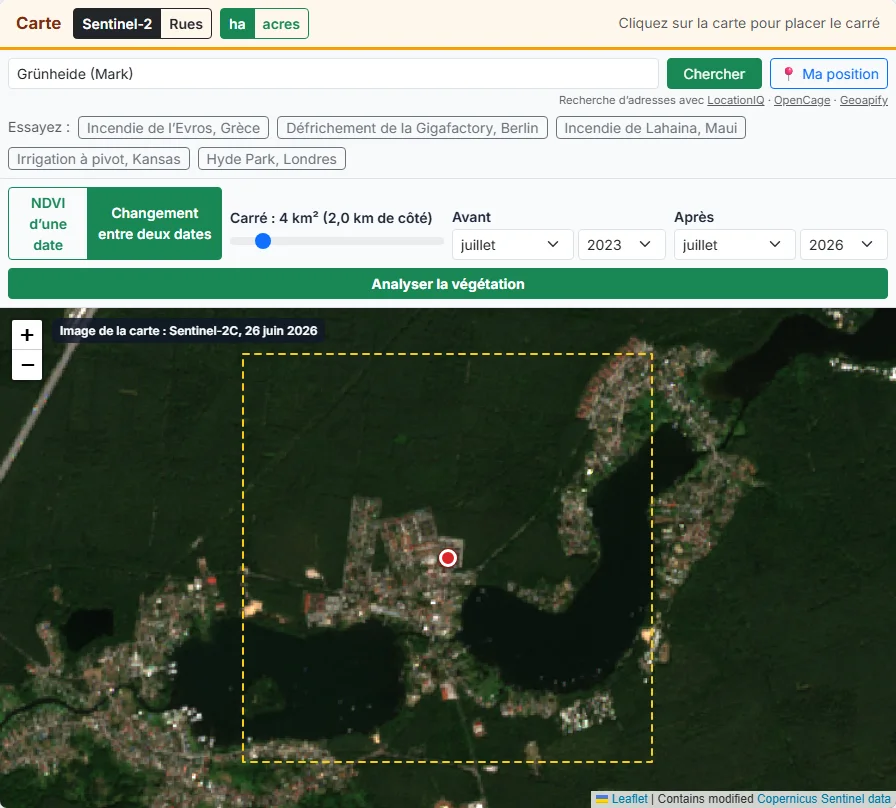This screenshot has height=808, width=896.
Task: Select acres as the area unit
Action: 281,24
